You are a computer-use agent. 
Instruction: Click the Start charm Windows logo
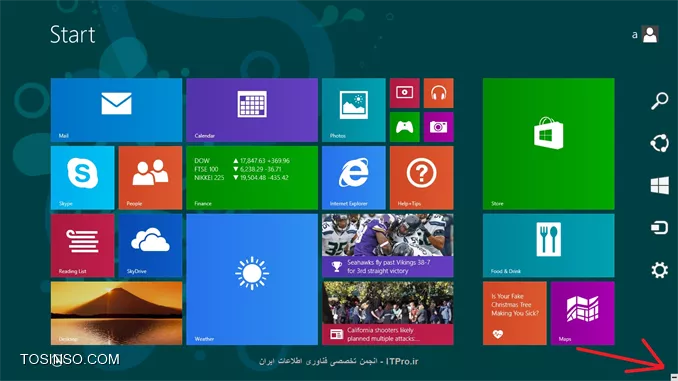coord(660,186)
